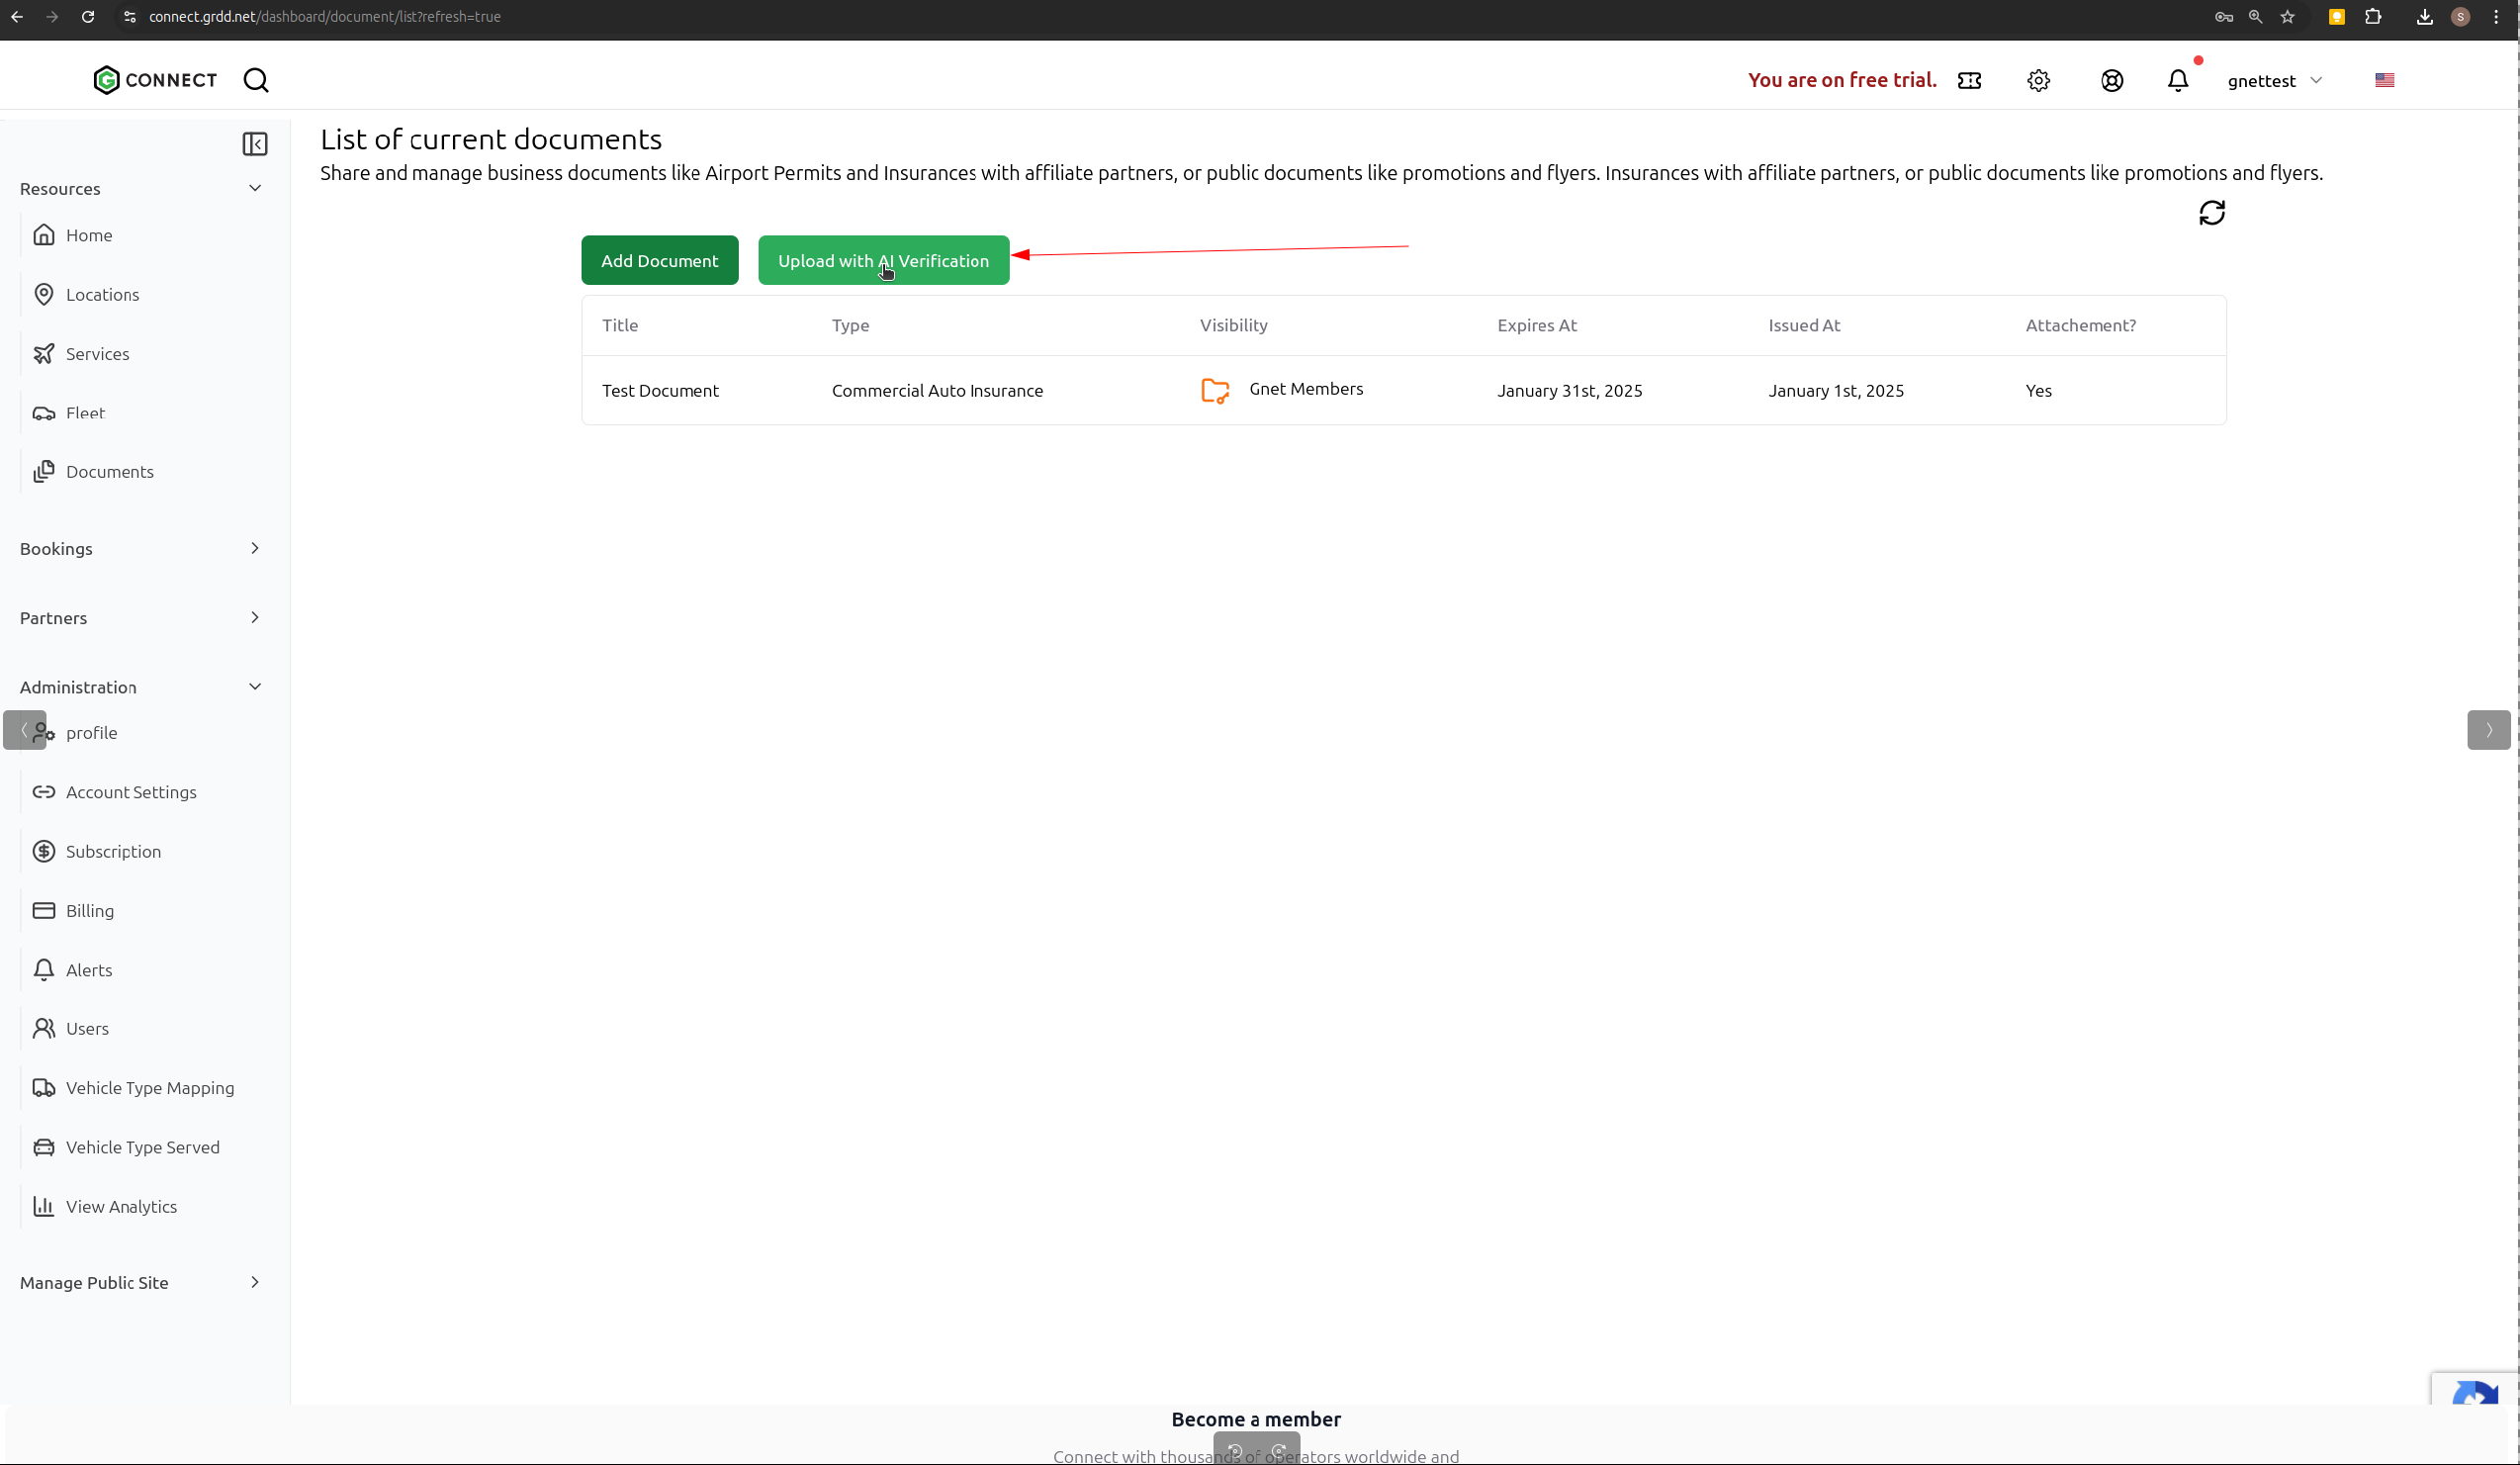Open the gnettest user dropdown

[x=2273, y=81]
